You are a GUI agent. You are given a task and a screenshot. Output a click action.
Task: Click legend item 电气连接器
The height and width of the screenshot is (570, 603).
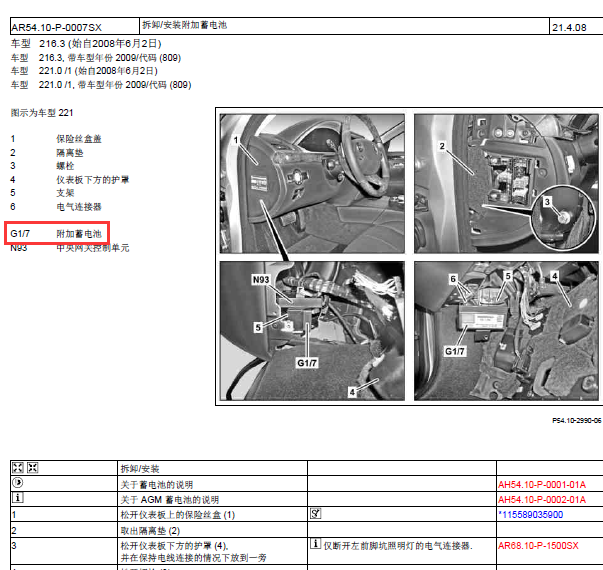click(x=79, y=207)
